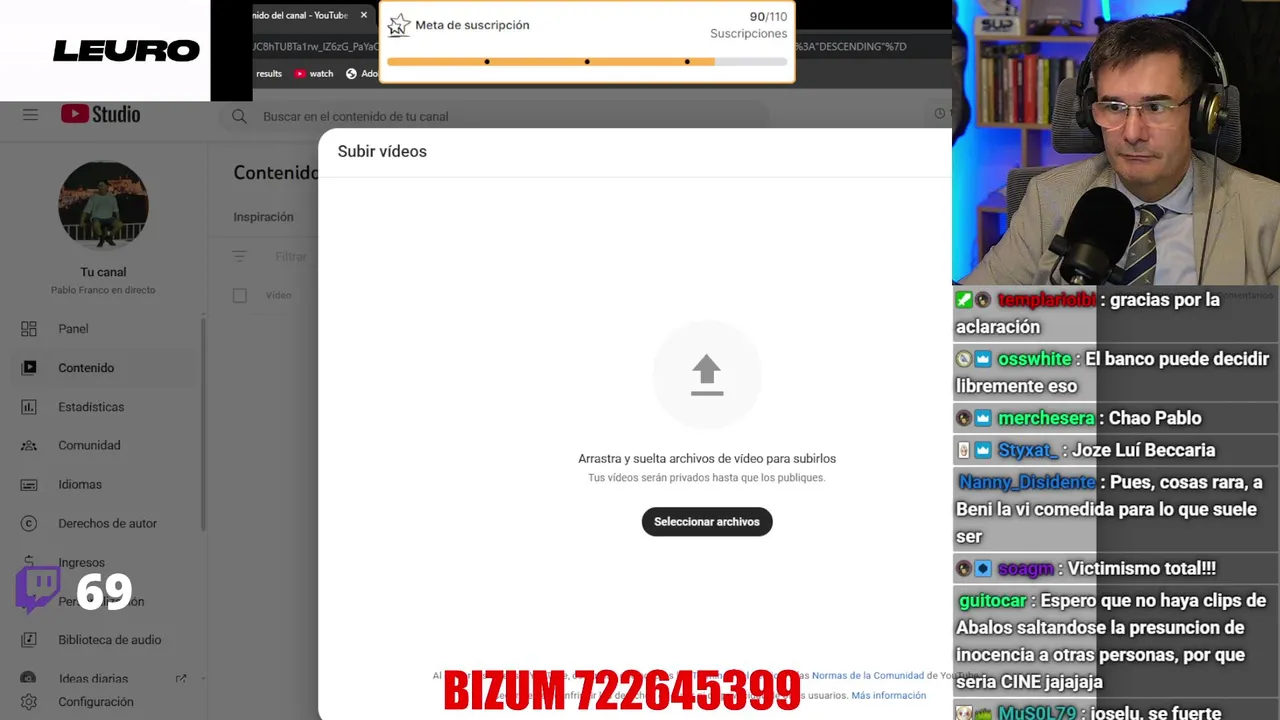Switch to the Inspiración tab

[x=263, y=217]
